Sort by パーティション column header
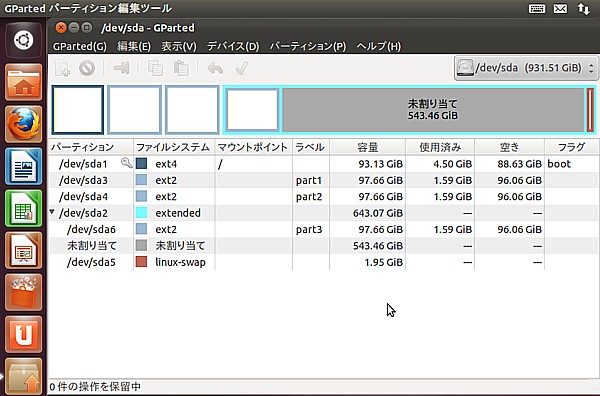 coord(91,147)
